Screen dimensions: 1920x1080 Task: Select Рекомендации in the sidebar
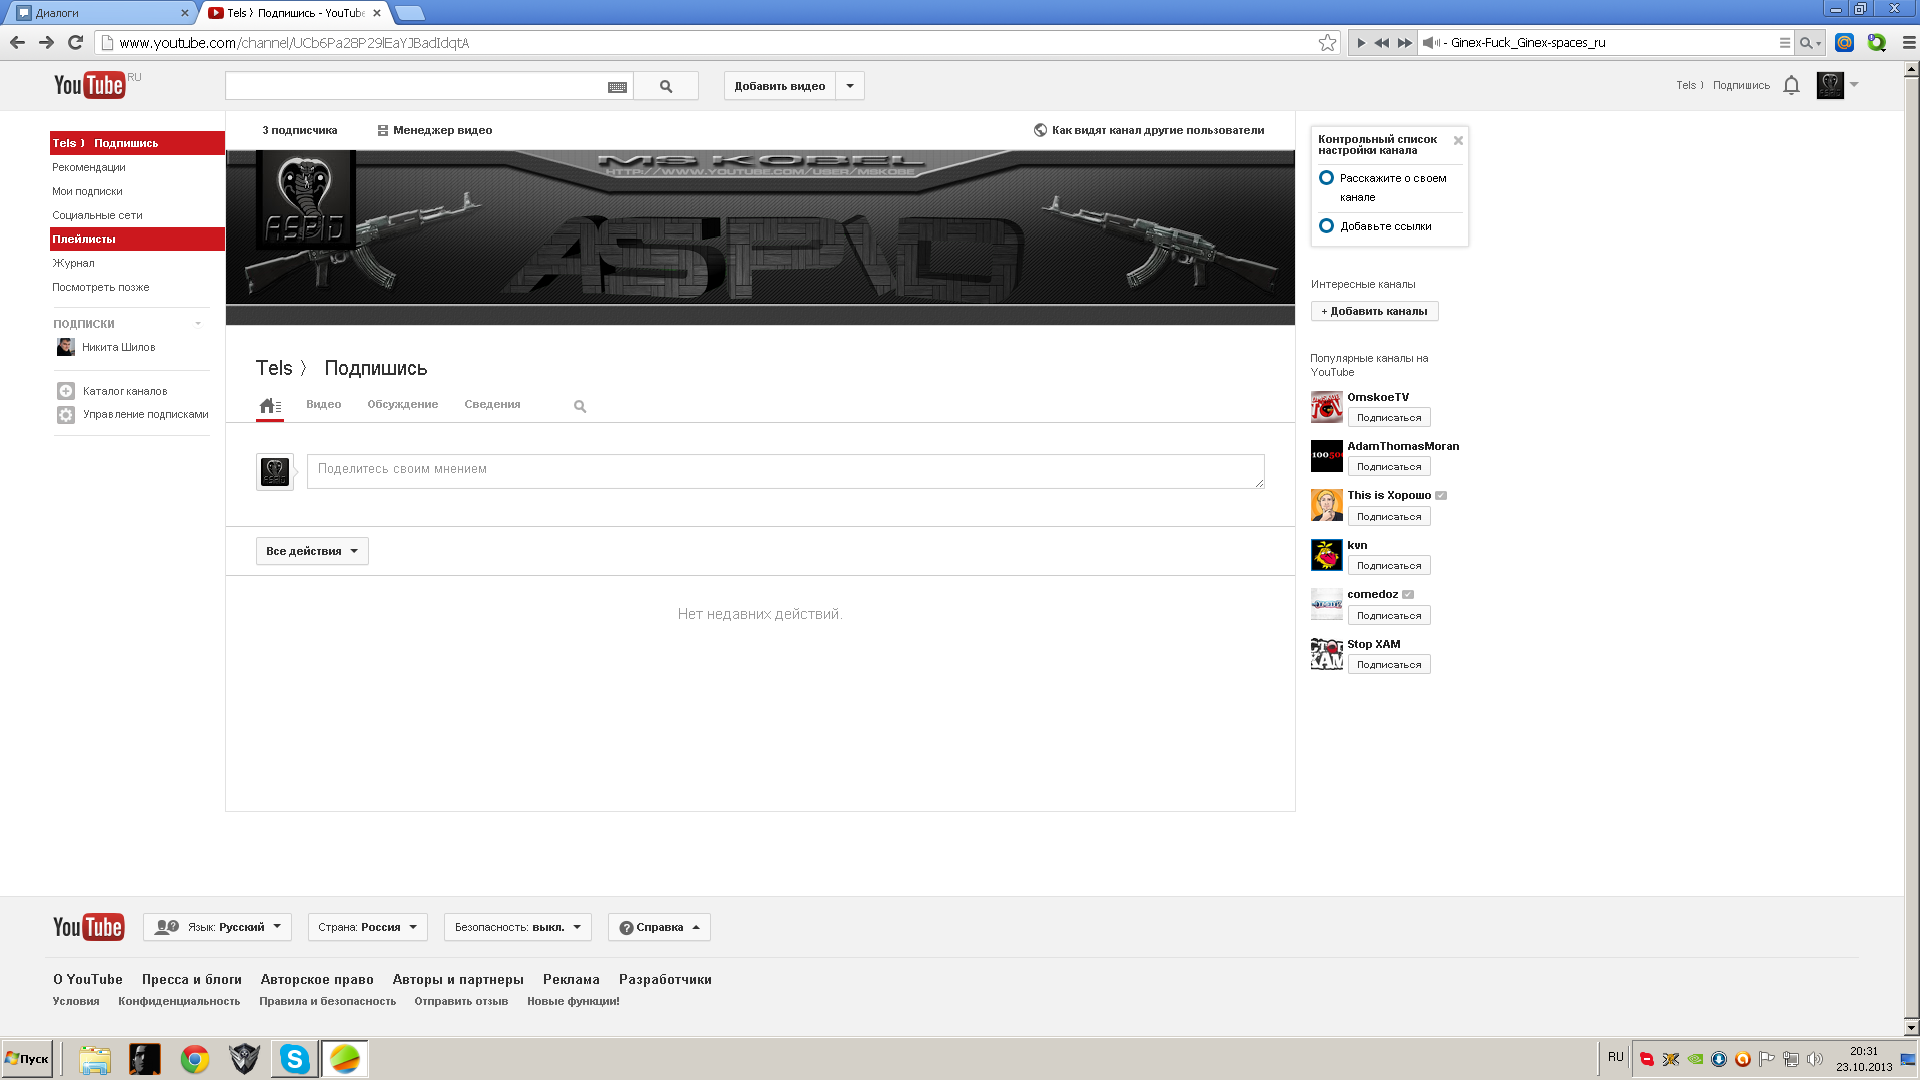point(89,167)
